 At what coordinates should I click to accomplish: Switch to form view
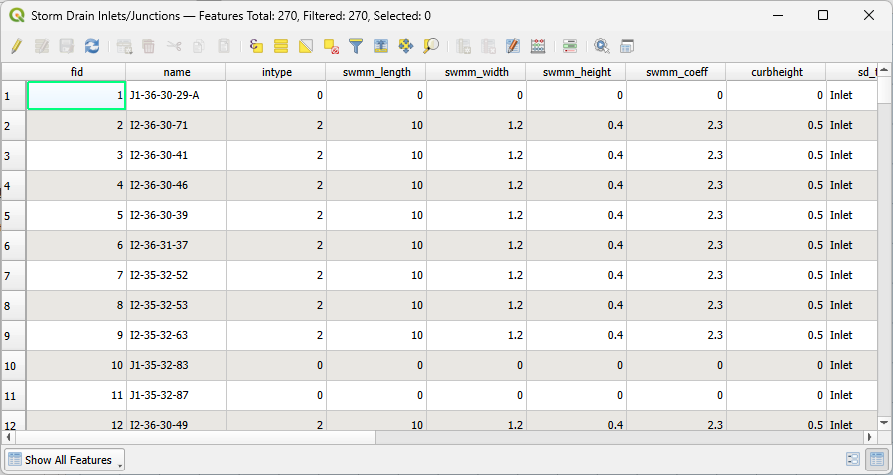point(853,459)
